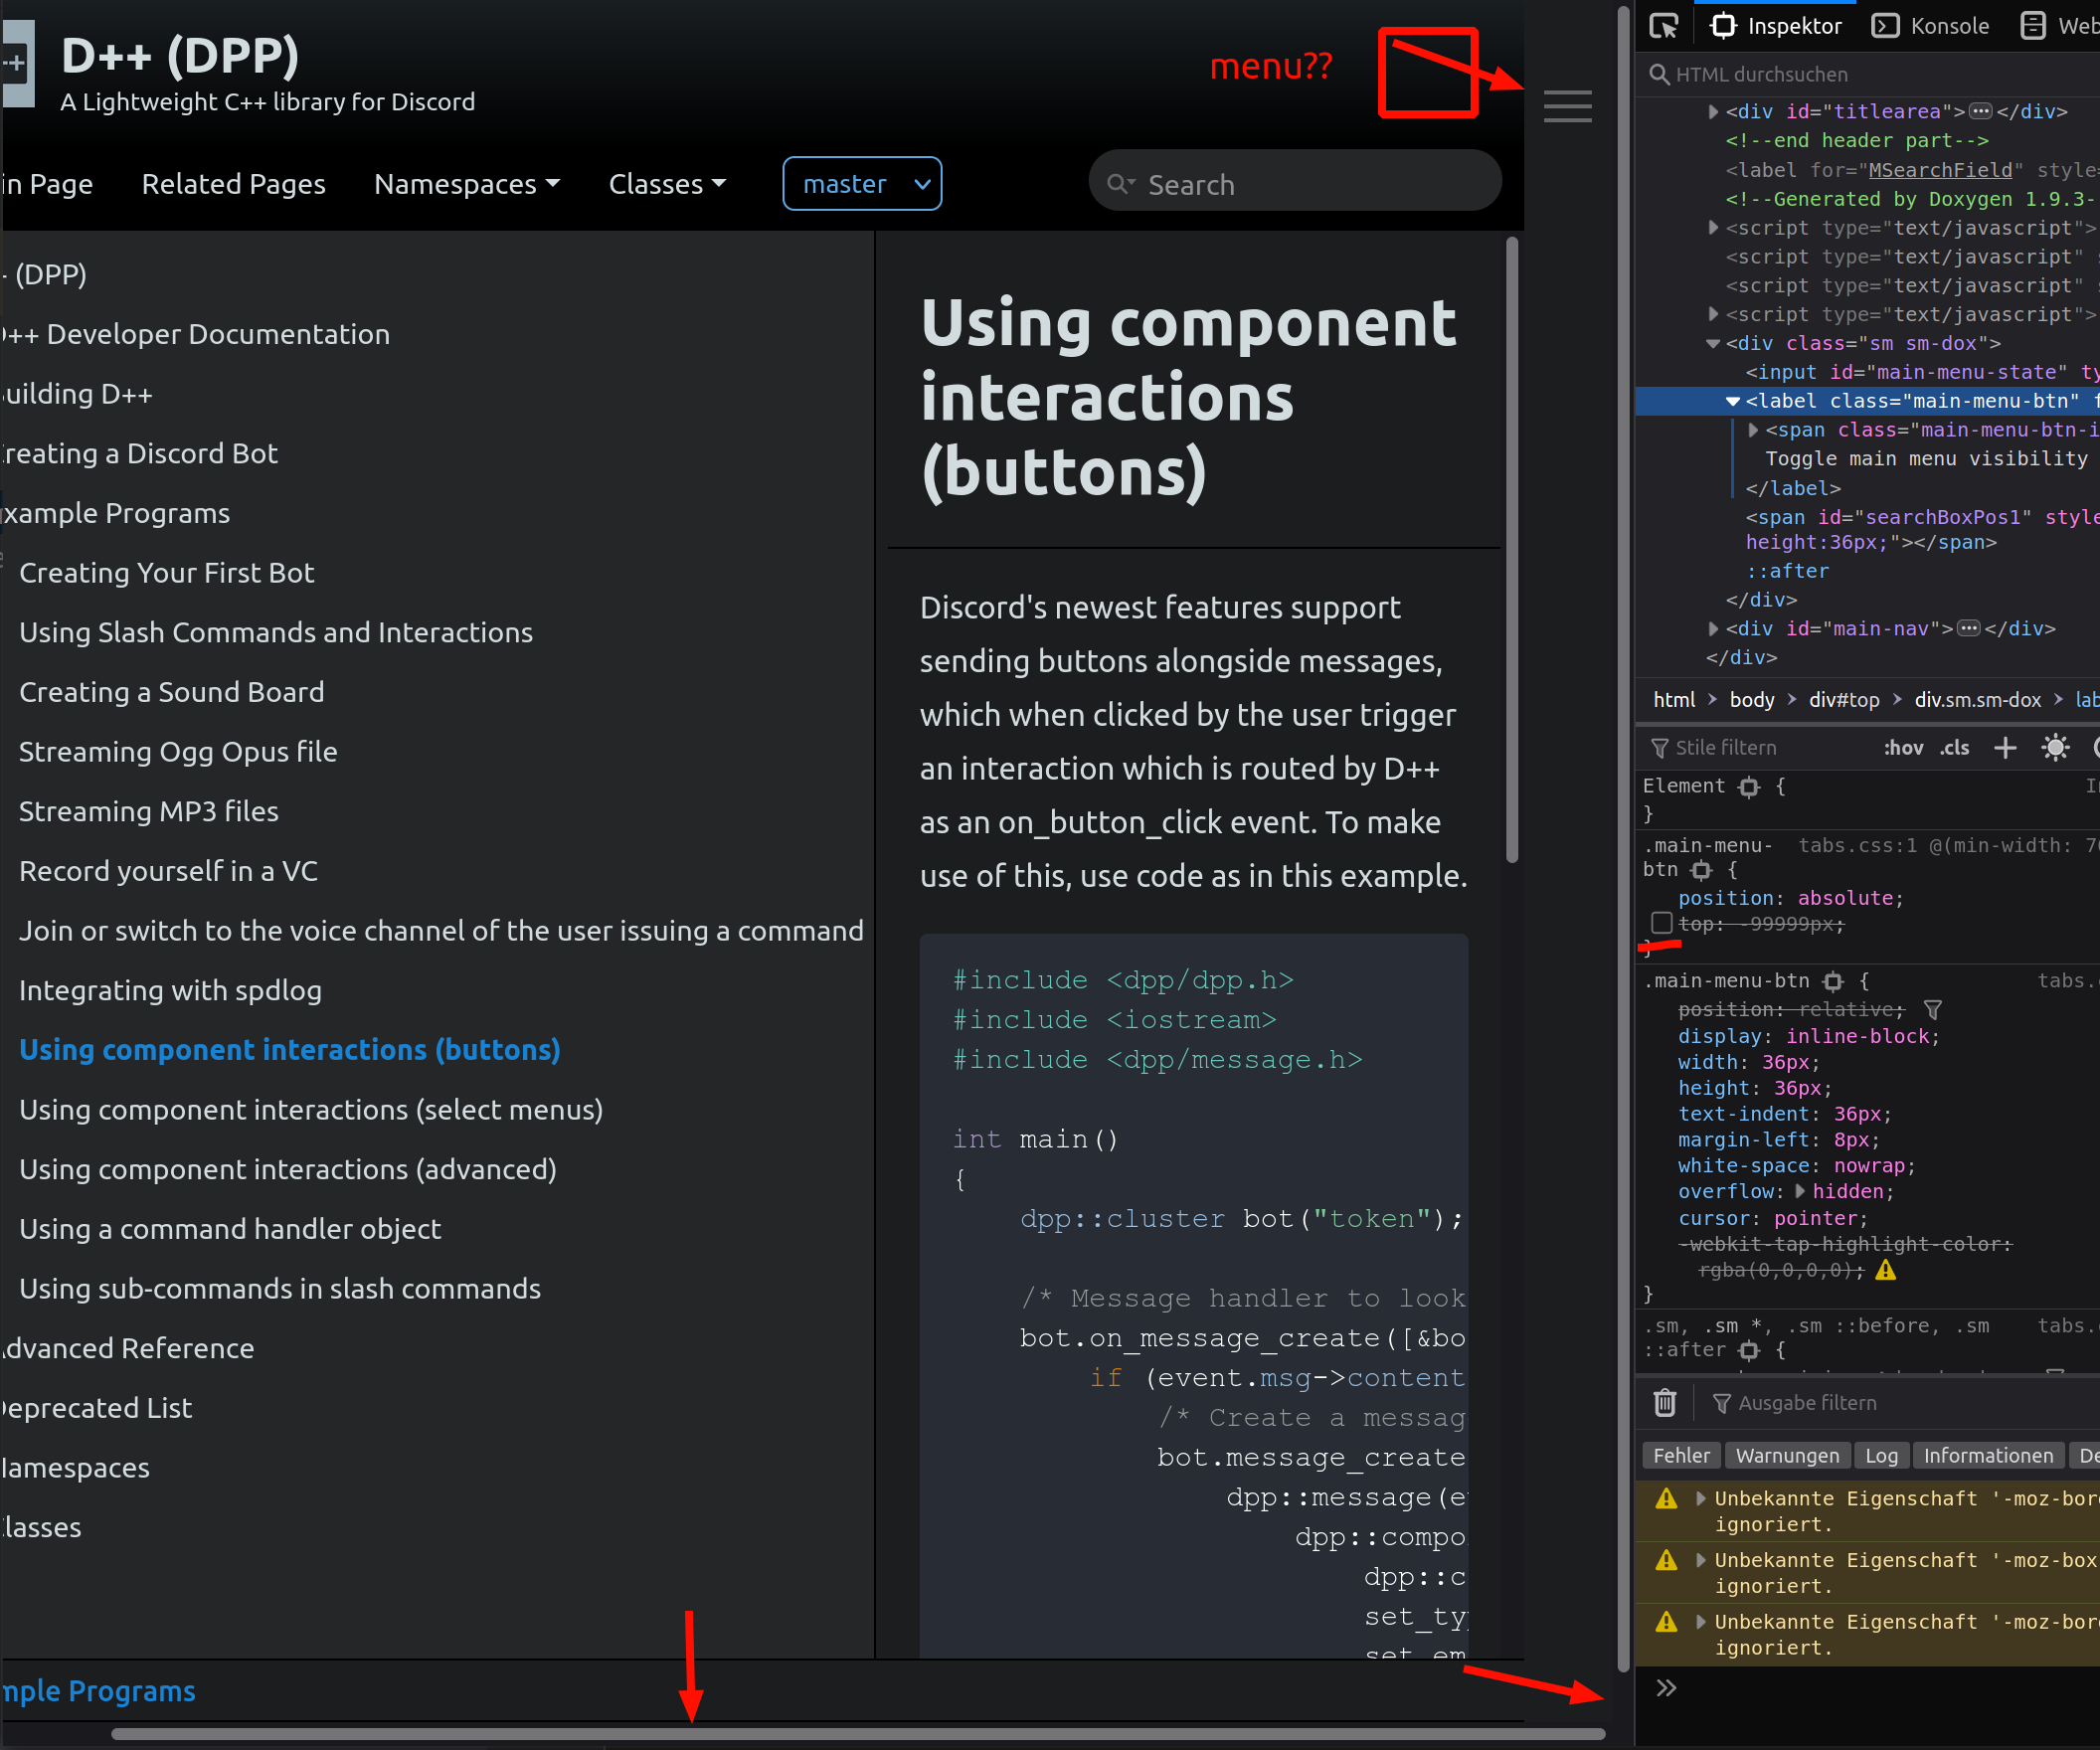
Task: Open Using component interactions (select menus) link
Action: point(311,1110)
